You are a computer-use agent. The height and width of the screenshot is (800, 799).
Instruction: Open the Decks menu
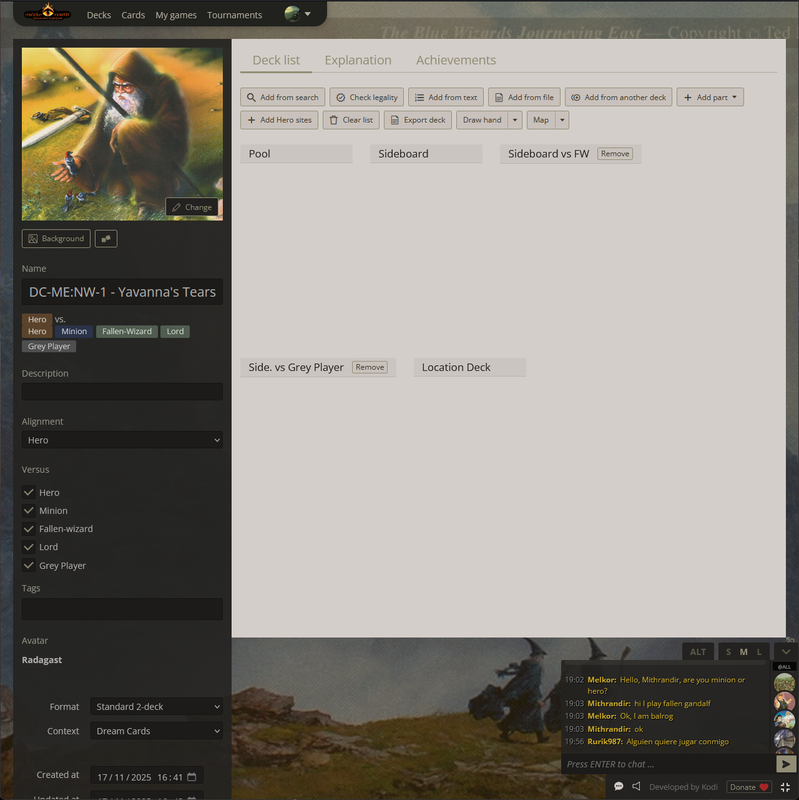pyautogui.click(x=98, y=15)
